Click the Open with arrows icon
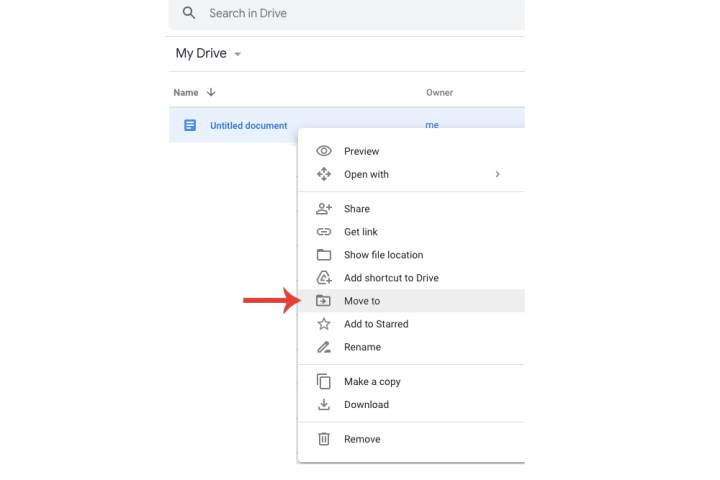This screenshot has width=720, height=480. (324, 174)
